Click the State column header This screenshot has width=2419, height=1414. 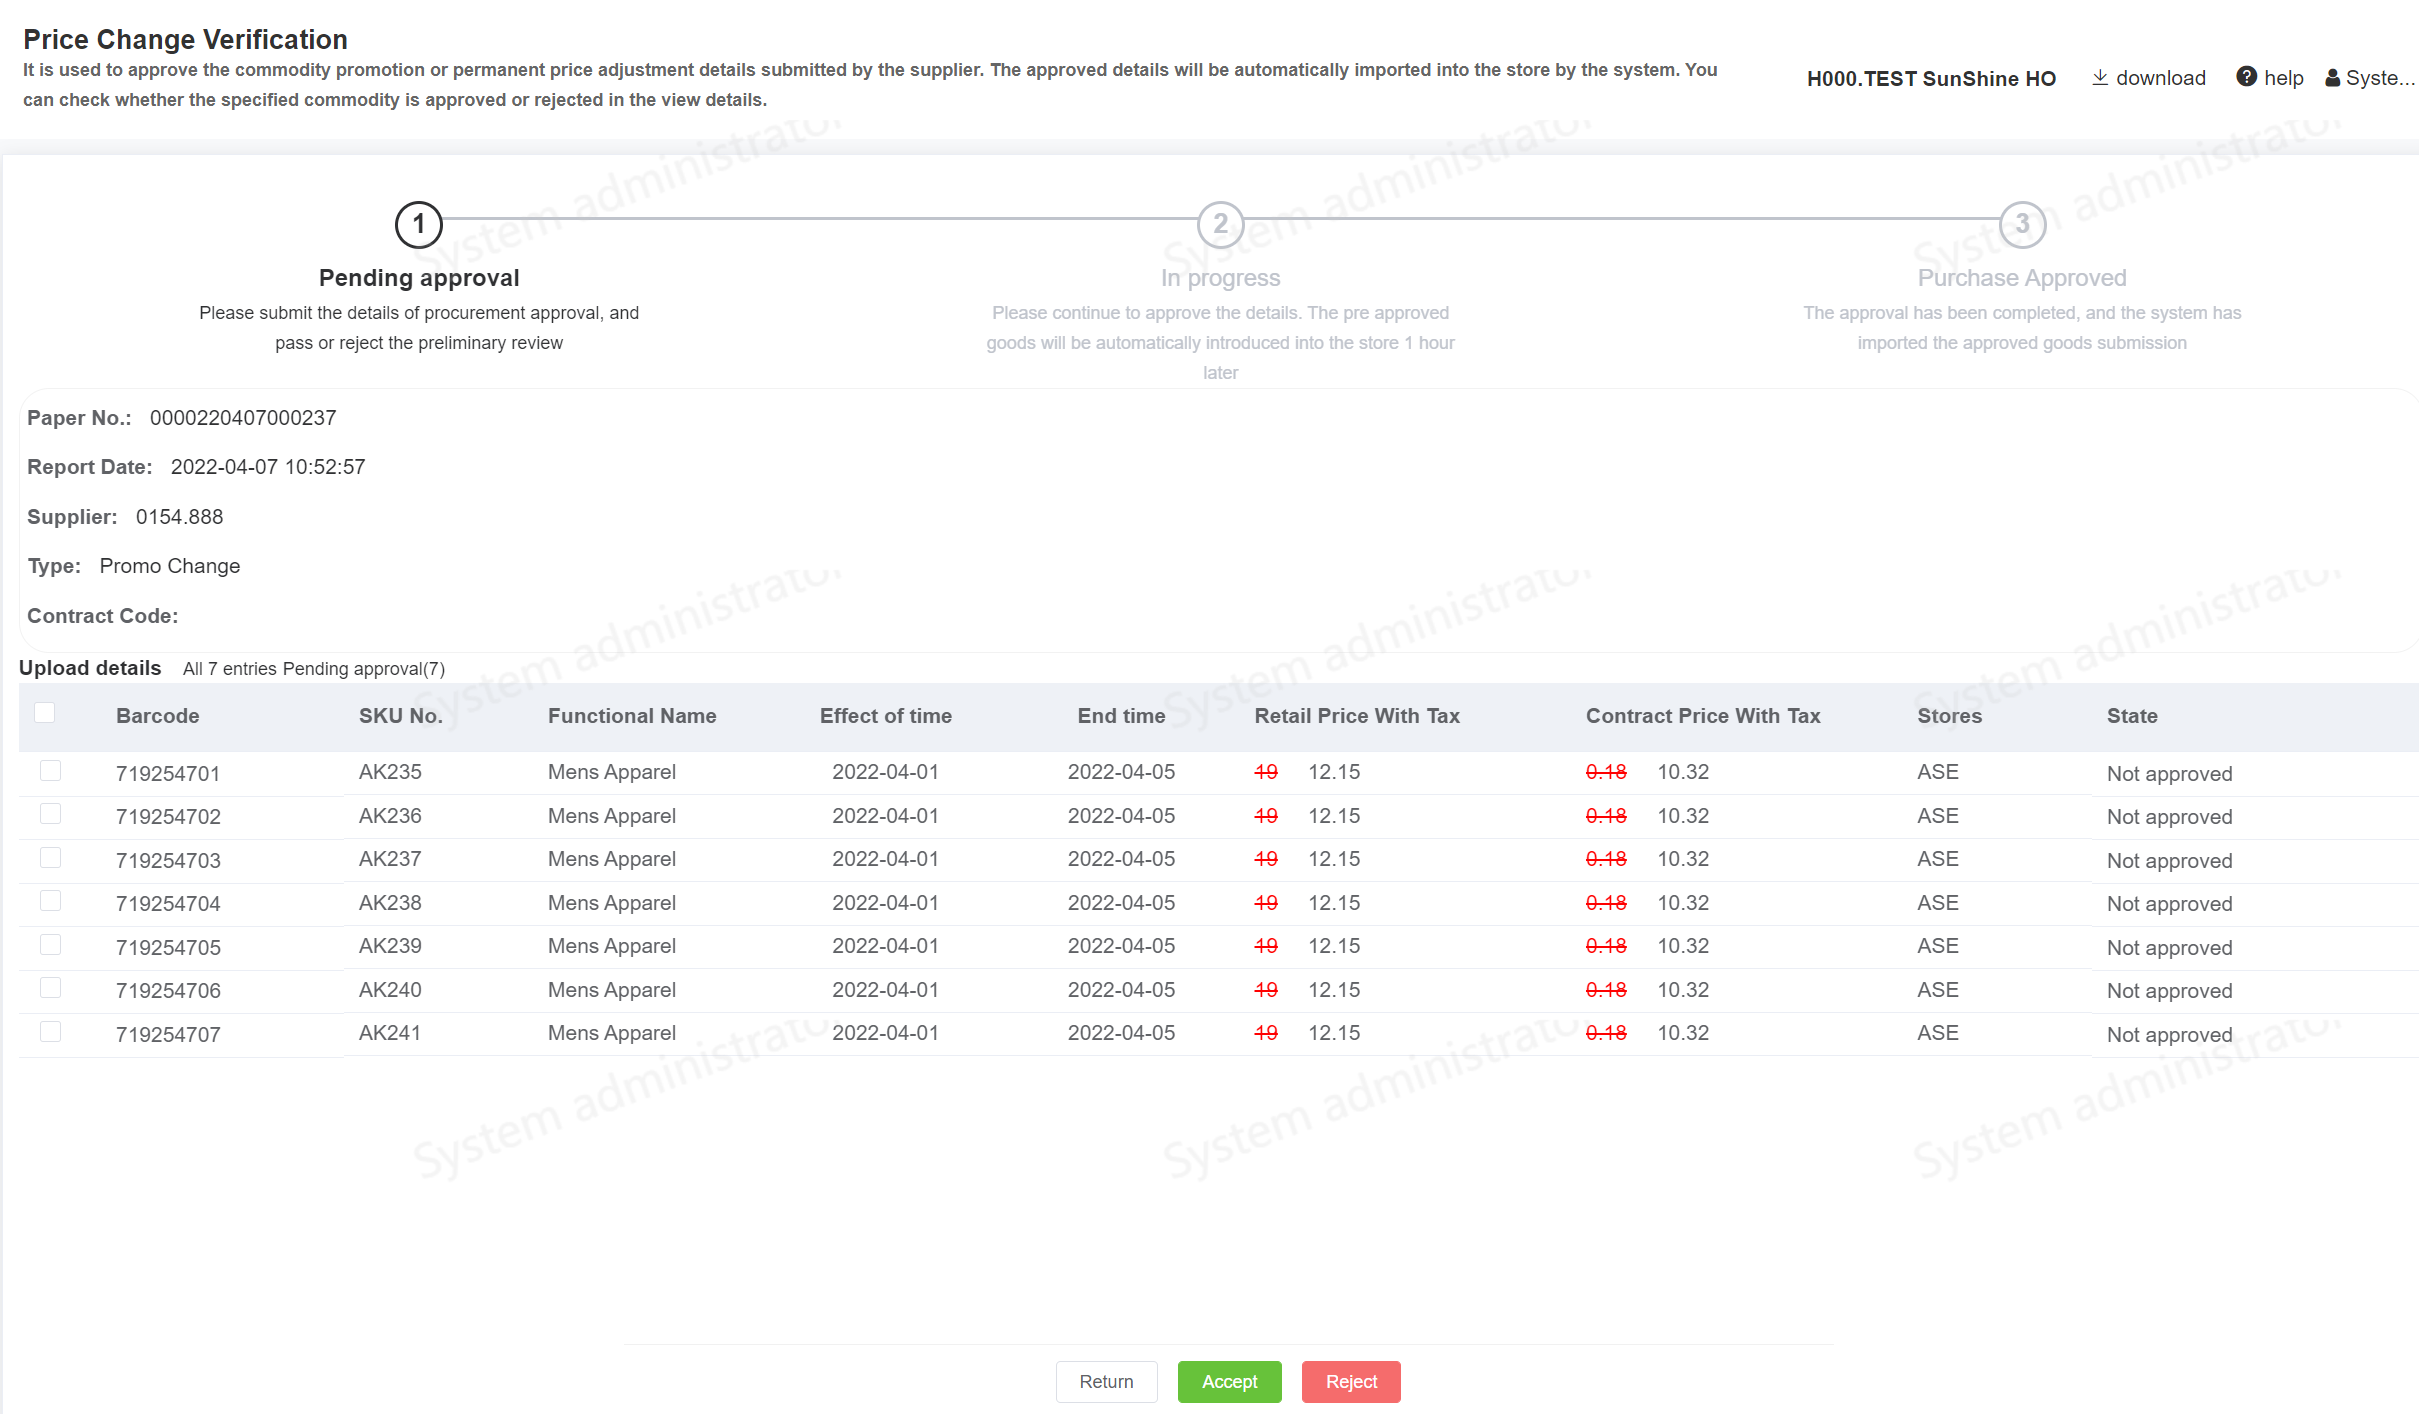pos(2132,716)
